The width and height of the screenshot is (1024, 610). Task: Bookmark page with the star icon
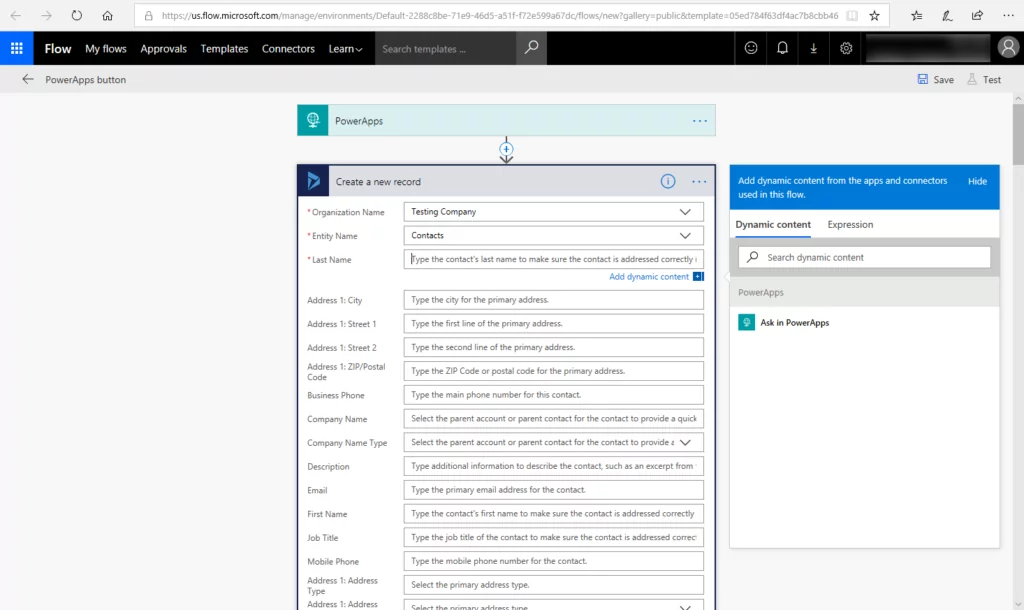(x=874, y=16)
